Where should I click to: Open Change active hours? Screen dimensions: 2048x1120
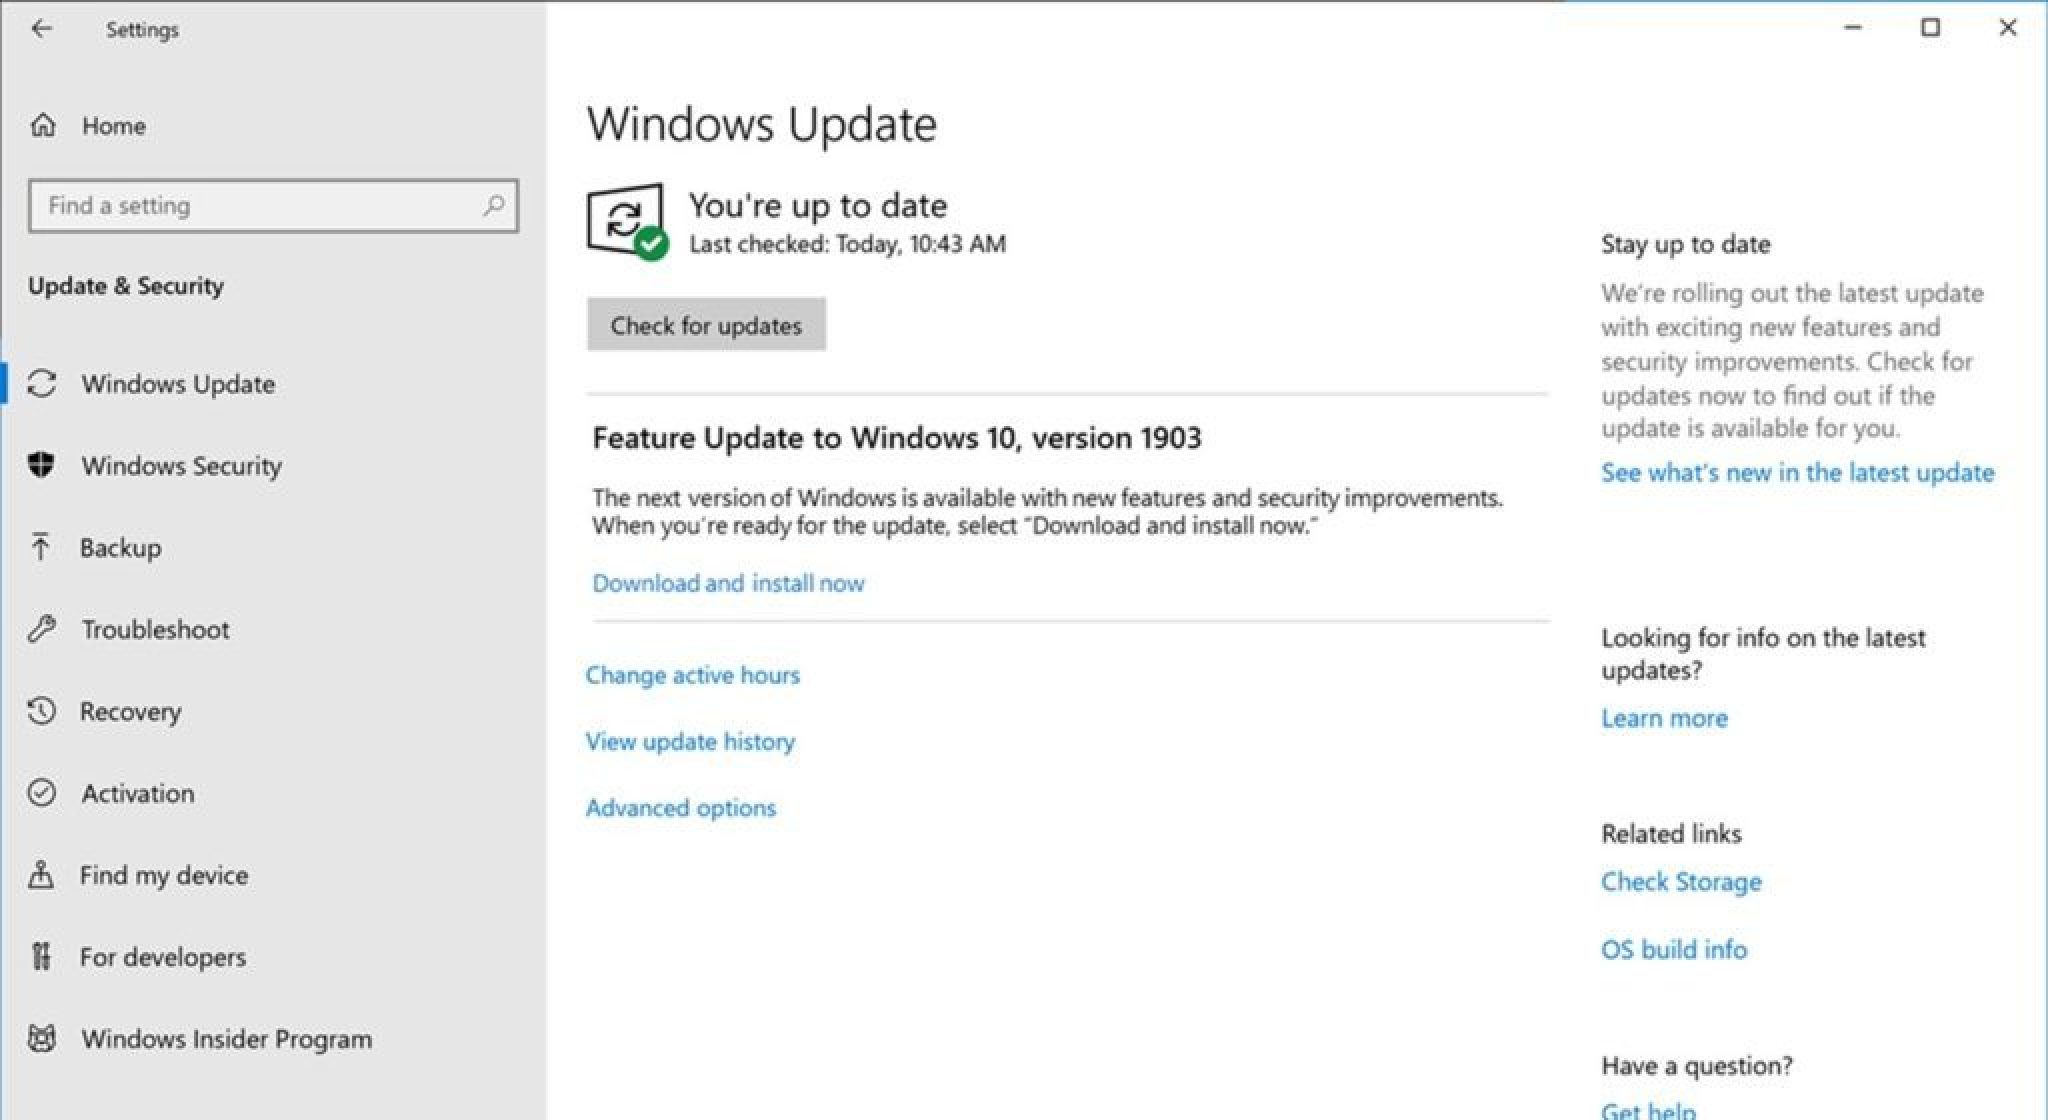[693, 675]
